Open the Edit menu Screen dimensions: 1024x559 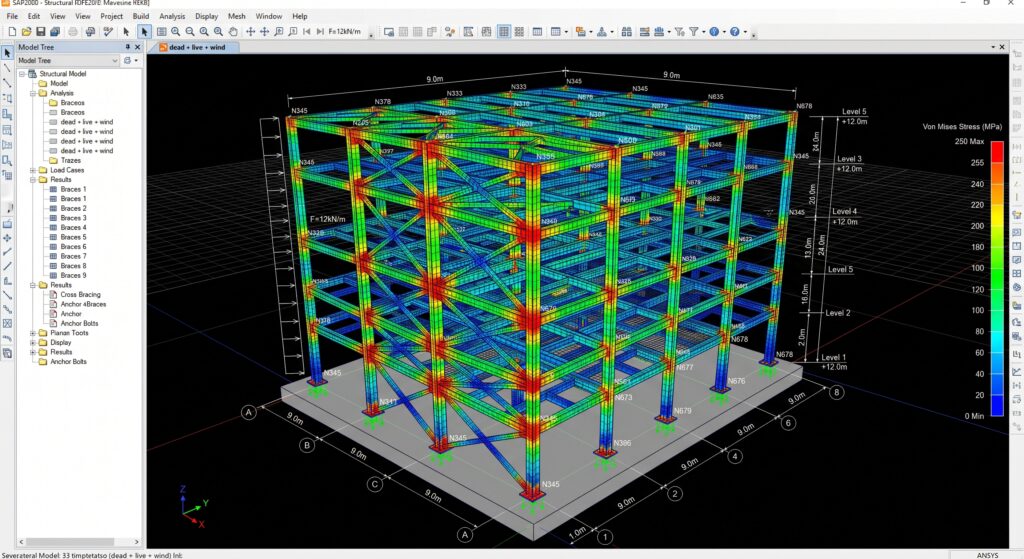point(34,16)
